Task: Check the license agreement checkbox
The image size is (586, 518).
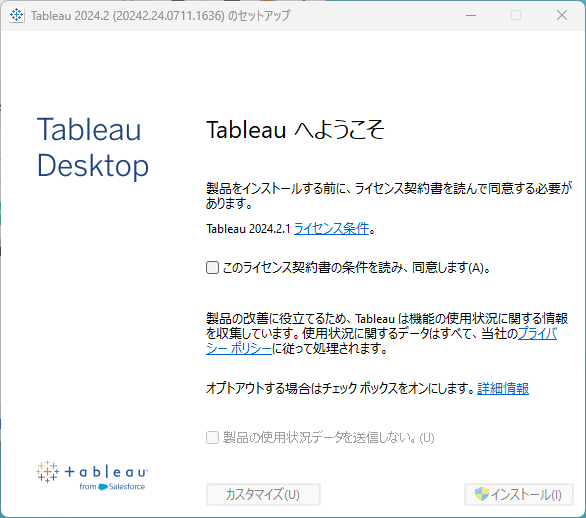Action: point(212,268)
